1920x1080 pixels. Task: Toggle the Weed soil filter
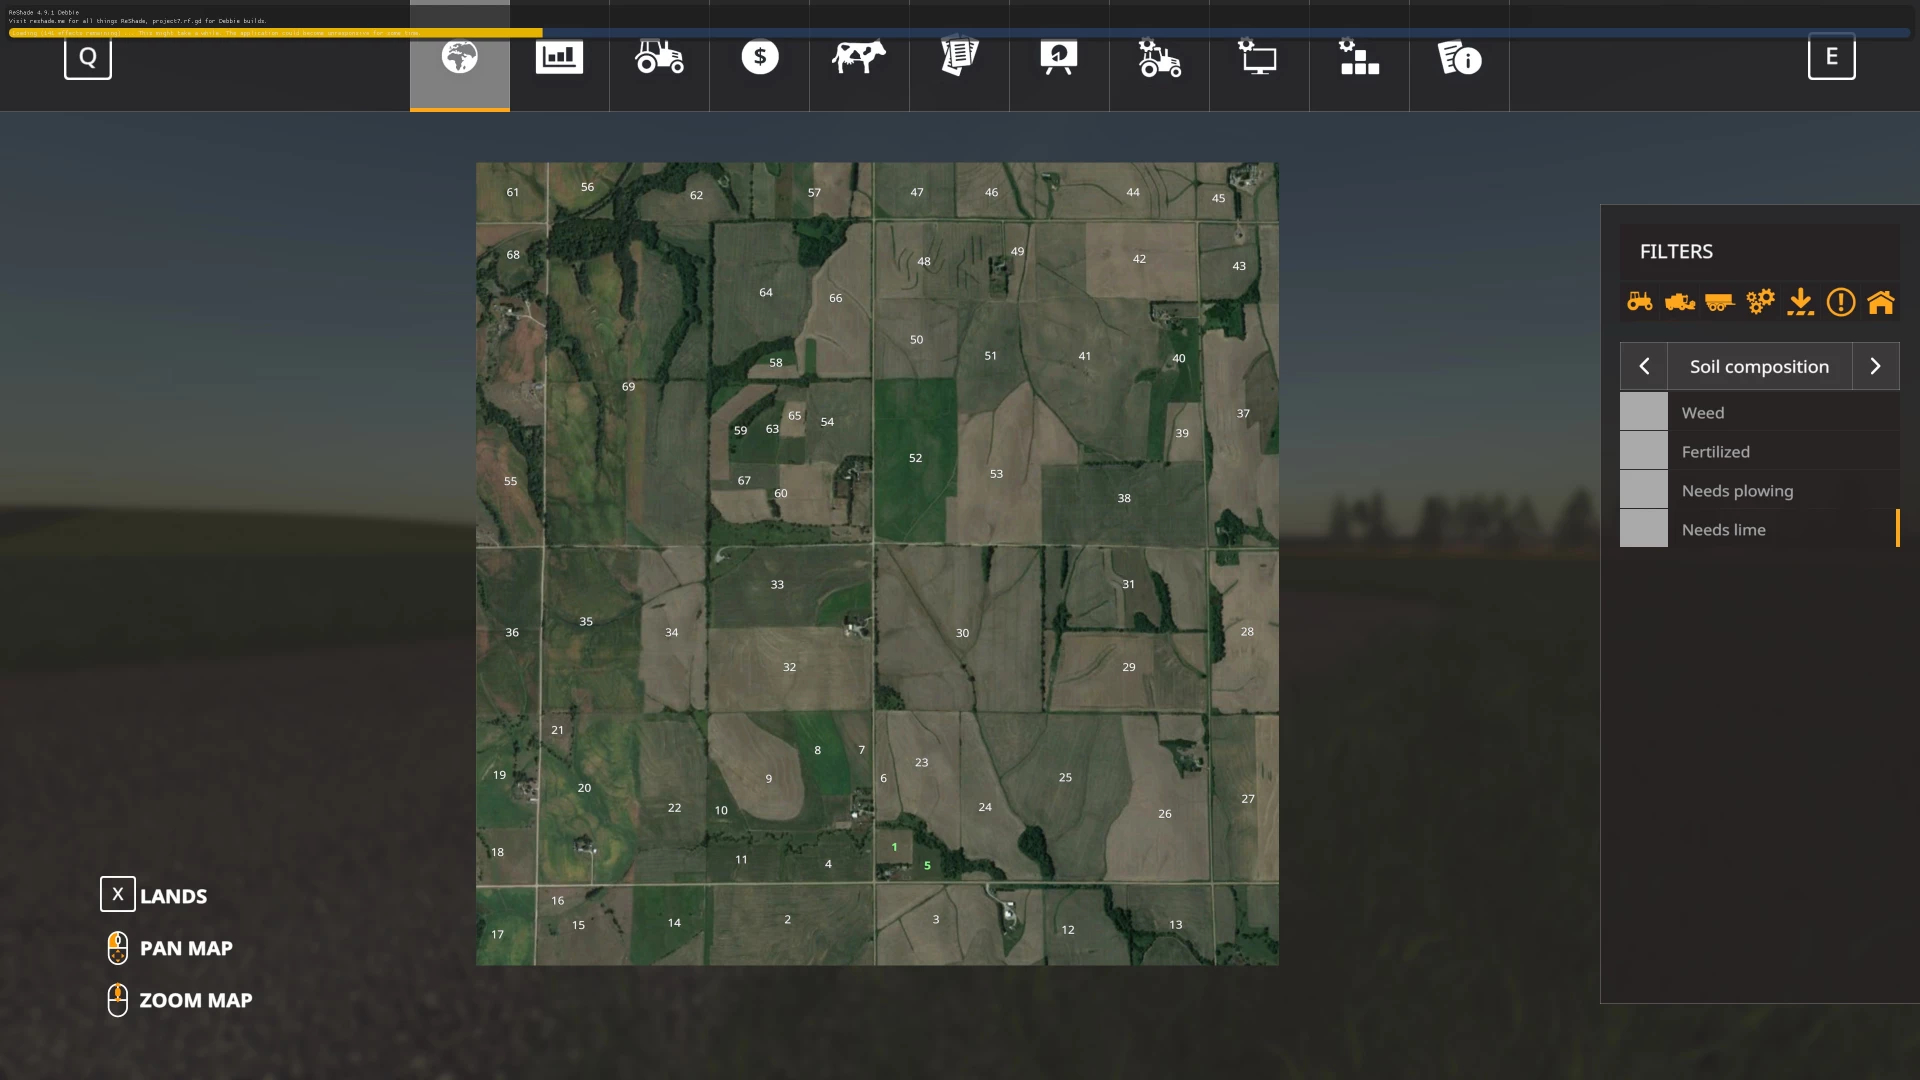(x=1758, y=412)
